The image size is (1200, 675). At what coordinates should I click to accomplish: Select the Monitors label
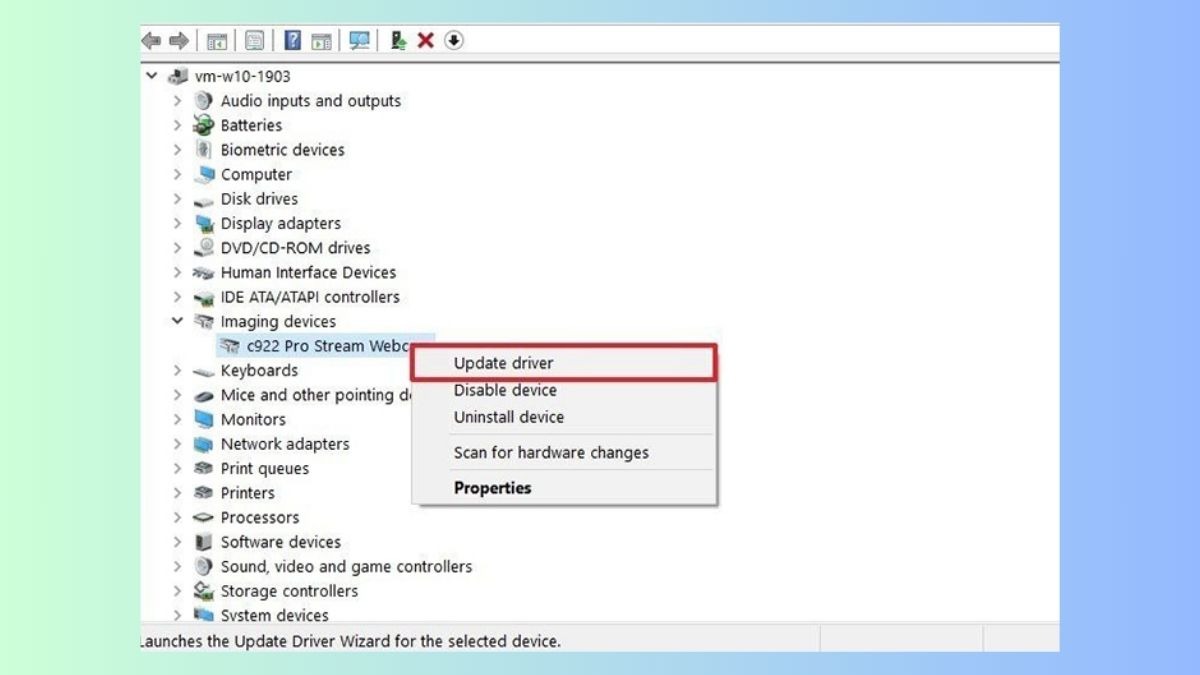click(x=253, y=419)
